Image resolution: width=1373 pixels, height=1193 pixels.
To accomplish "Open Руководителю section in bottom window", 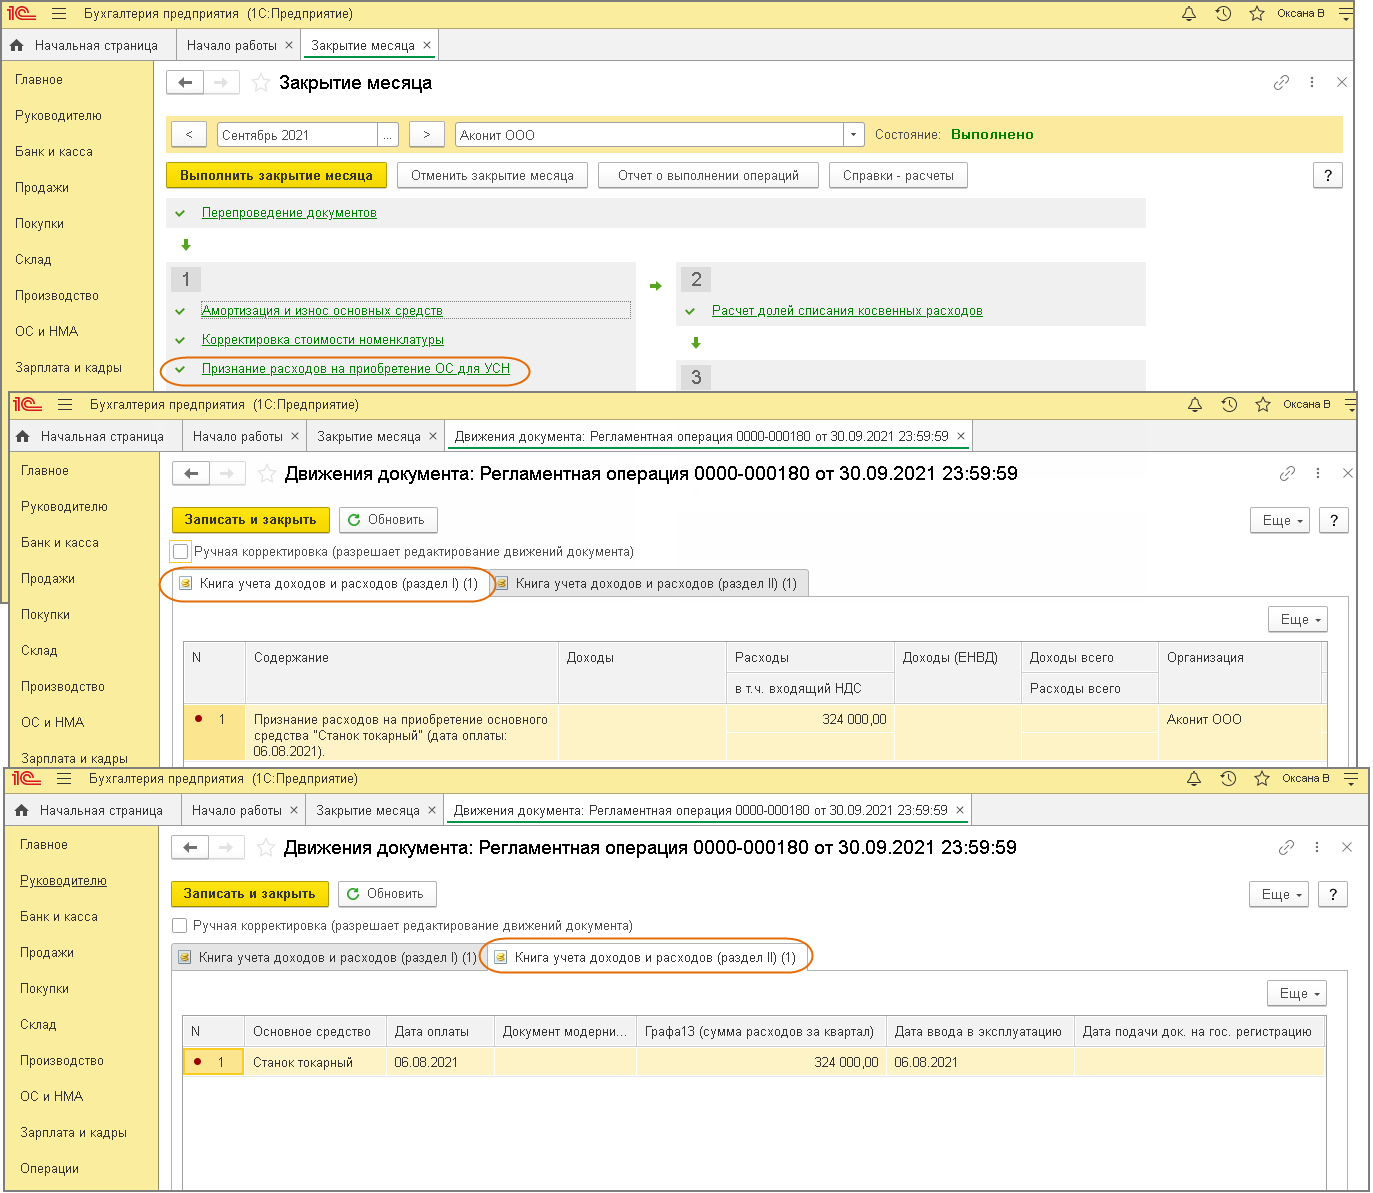I will click(x=63, y=881).
